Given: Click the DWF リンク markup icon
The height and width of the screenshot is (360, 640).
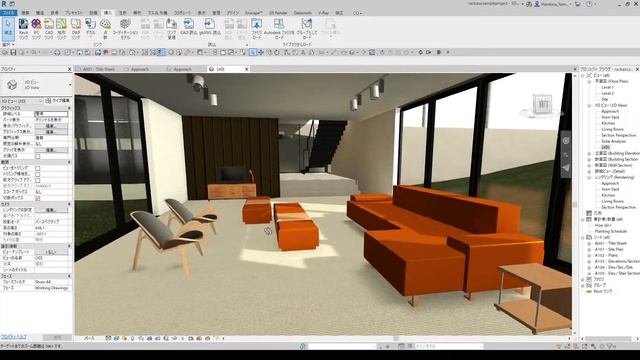Looking at the screenshot, I should pos(76,29).
